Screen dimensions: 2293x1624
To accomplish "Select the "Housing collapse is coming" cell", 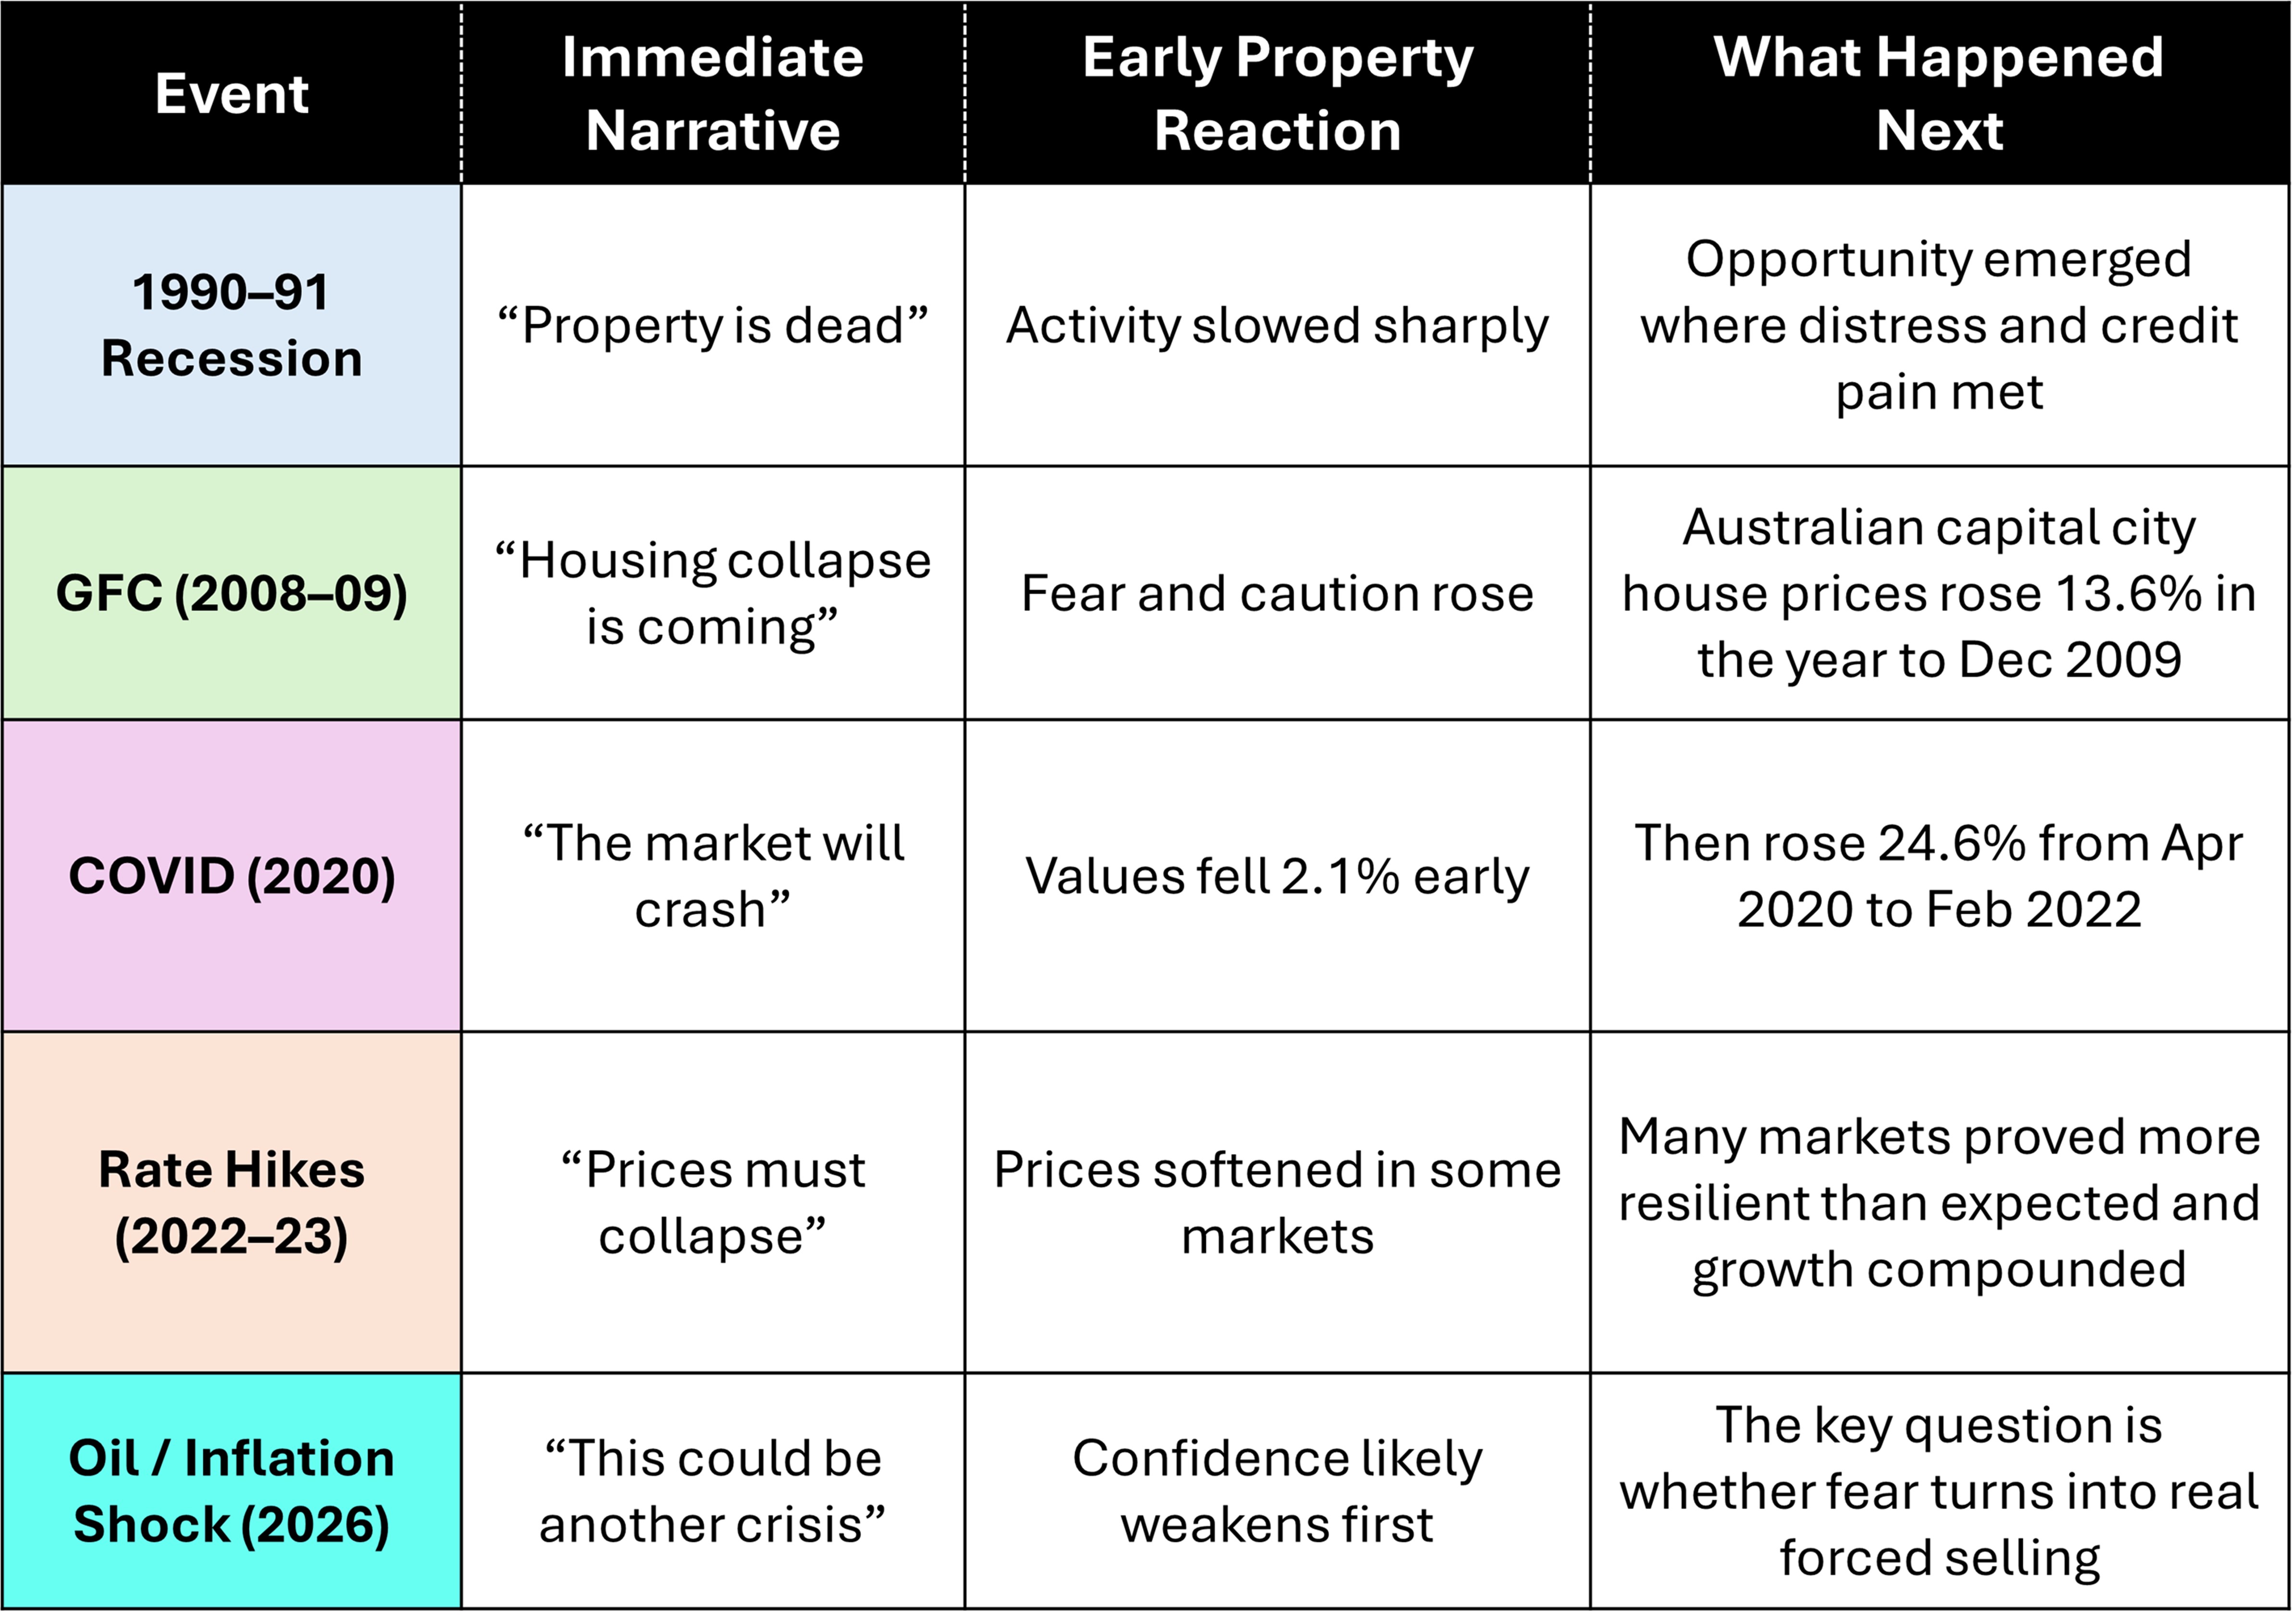I will (712, 593).
